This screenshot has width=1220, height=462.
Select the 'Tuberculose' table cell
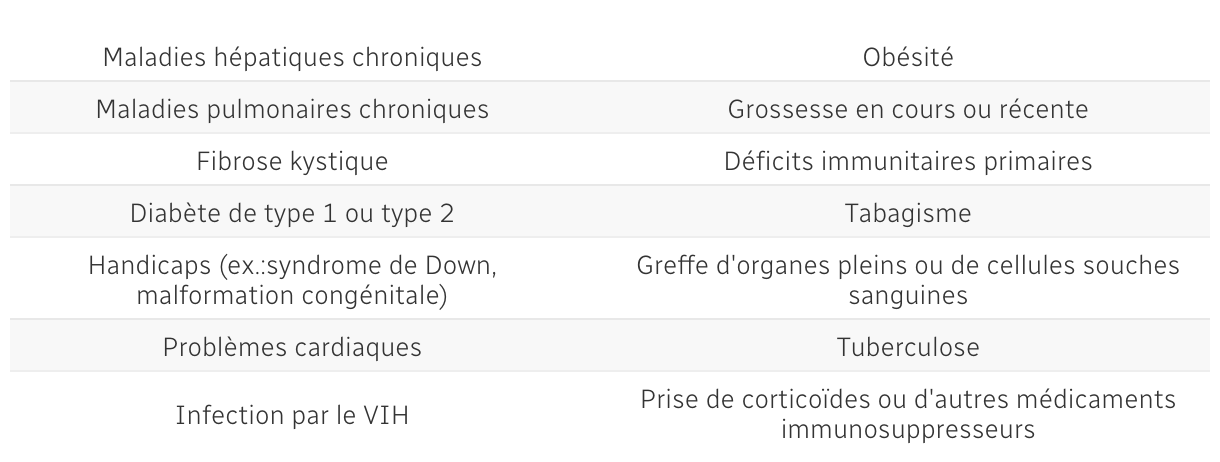pyautogui.click(x=908, y=346)
